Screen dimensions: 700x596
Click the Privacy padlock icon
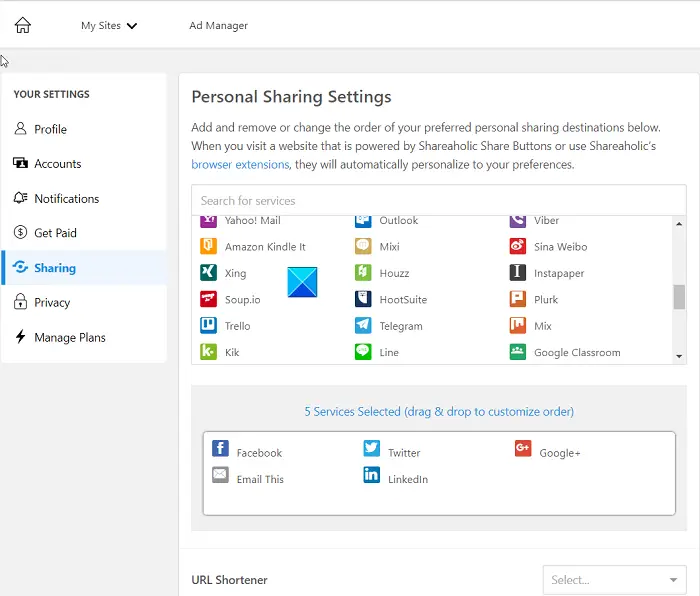click(x=20, y=301)
